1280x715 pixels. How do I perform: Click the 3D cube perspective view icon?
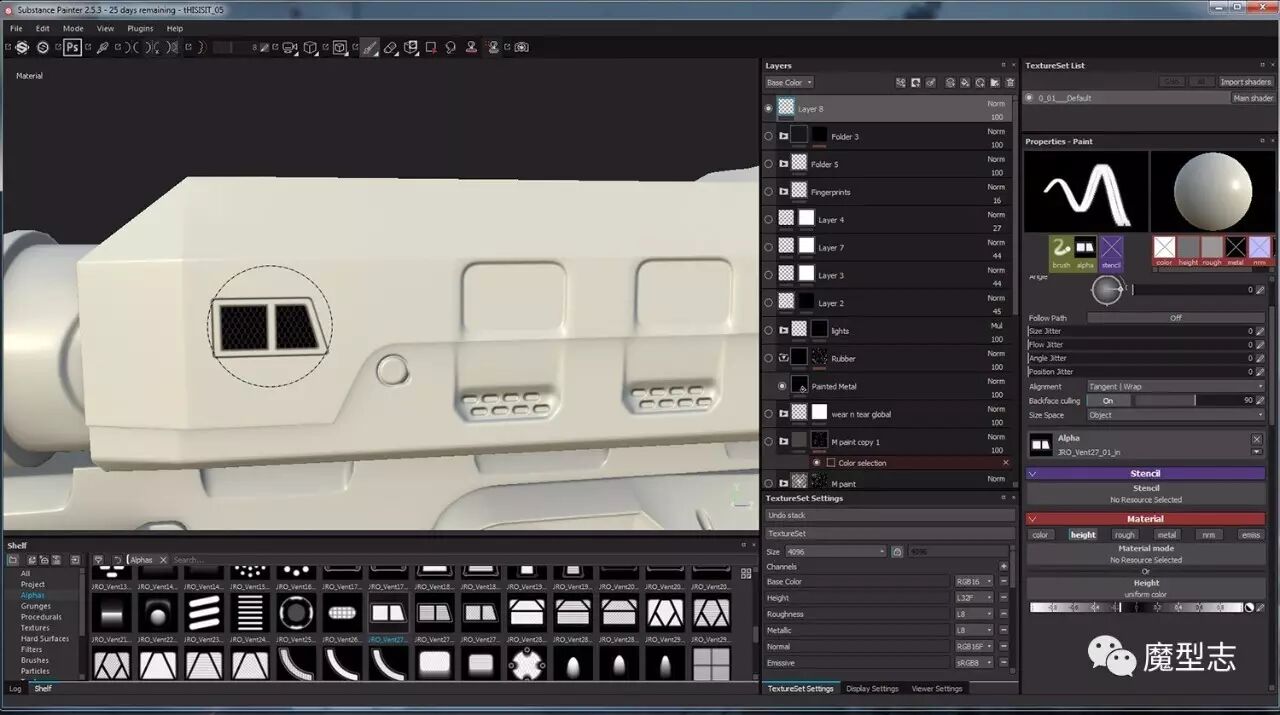(311, 47)
